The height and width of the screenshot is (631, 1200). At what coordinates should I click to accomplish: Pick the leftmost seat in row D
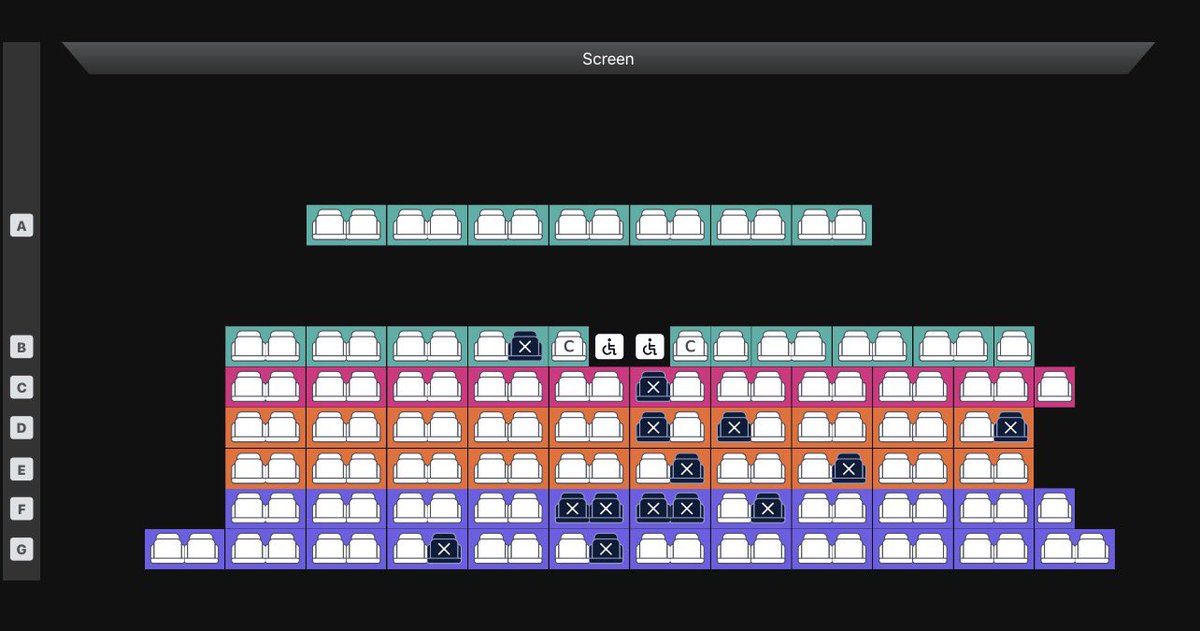[x=248, y=428]
